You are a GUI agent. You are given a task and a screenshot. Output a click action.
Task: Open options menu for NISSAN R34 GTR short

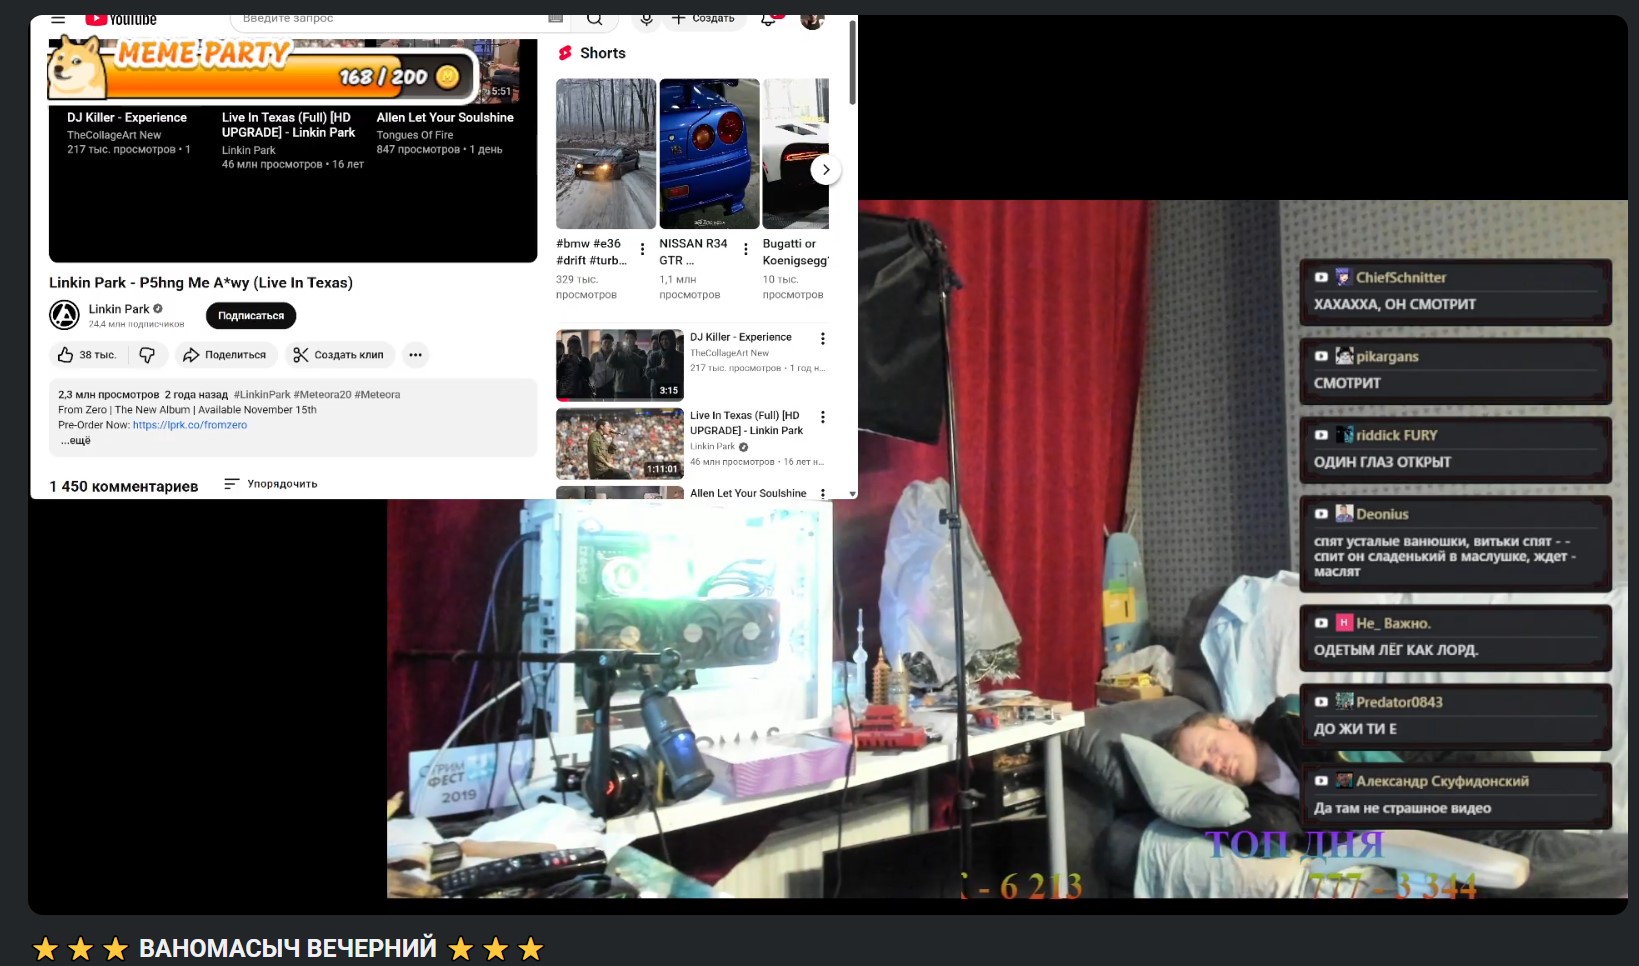point(746,249)
